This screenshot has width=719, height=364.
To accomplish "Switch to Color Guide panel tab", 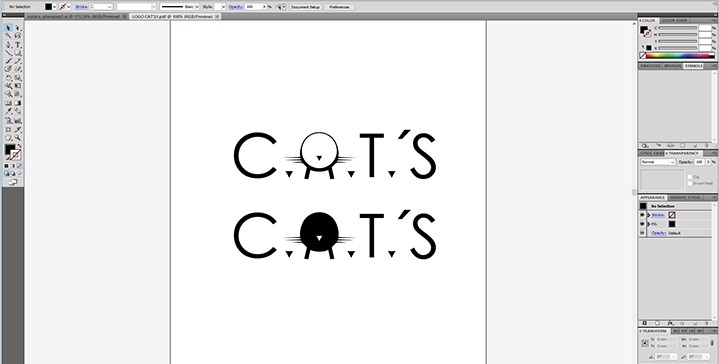I will coord(674,21).
